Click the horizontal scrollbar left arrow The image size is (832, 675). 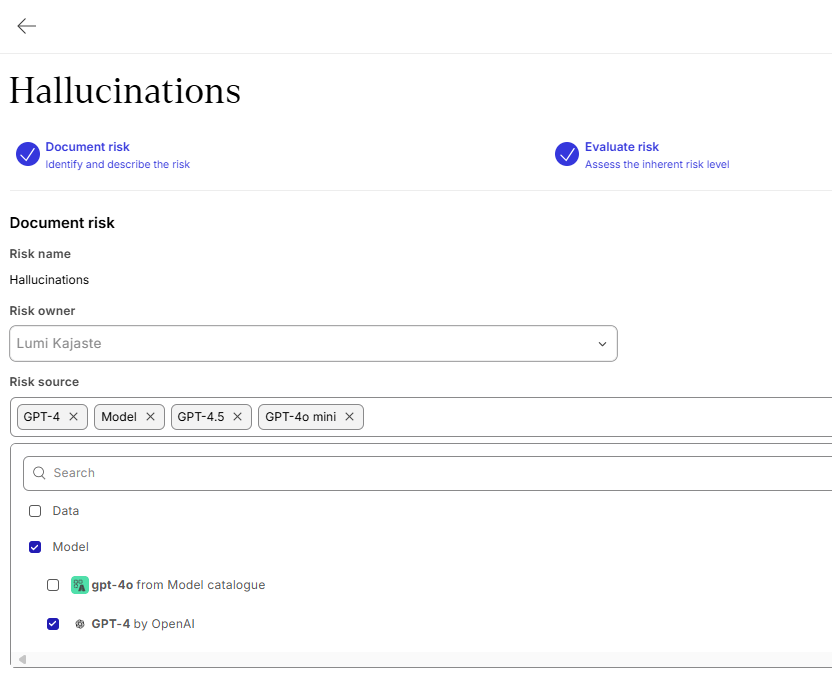coord(22,659)
